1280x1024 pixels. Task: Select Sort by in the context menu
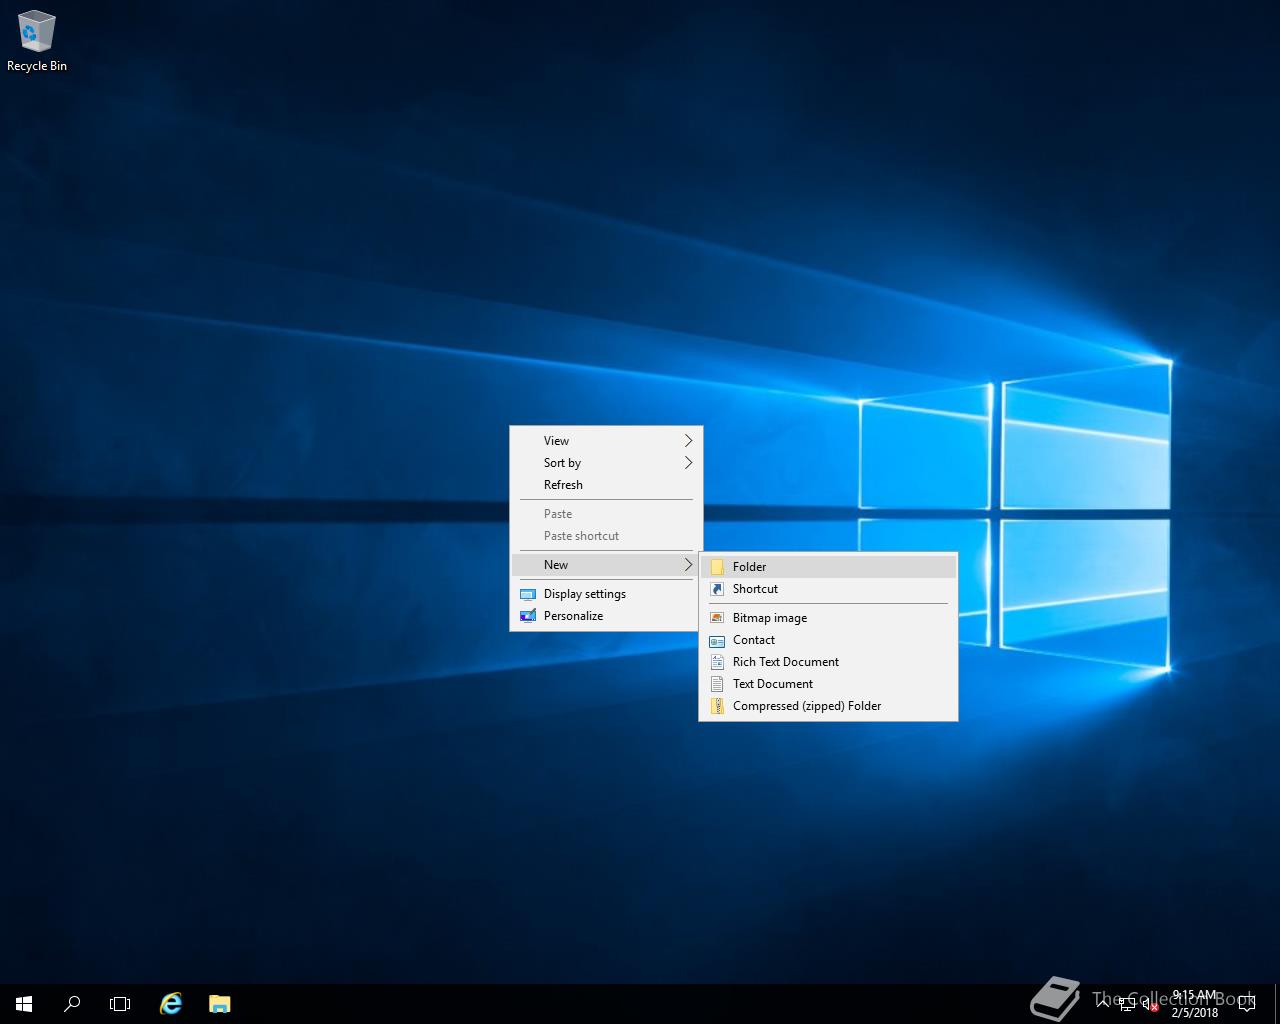coord(606,463)
